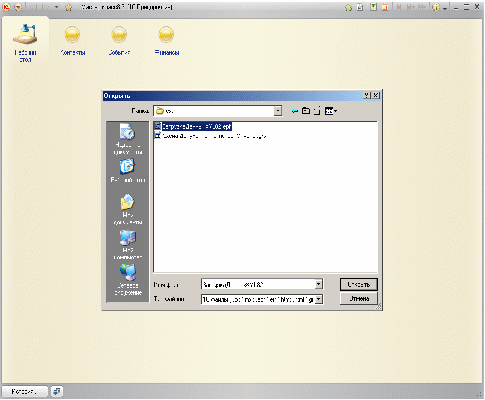Click the Open button in dialog
The width and height of the screenshot is (485, 400).
pos(359,285)
